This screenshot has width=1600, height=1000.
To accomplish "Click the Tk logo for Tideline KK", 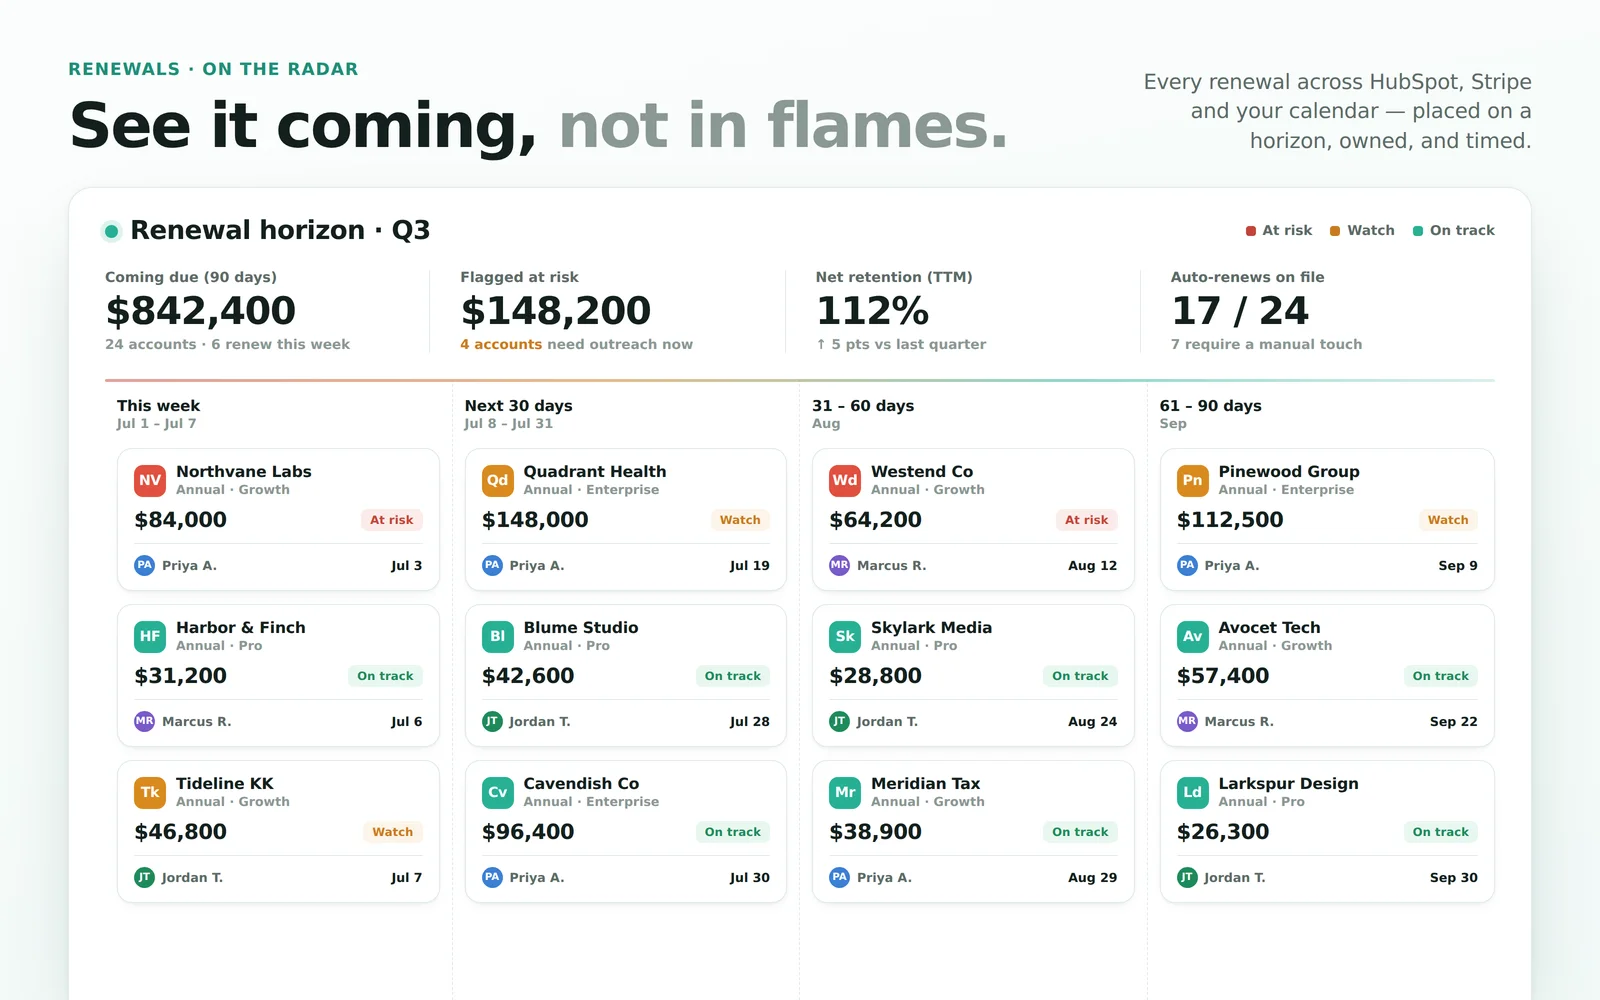I will tap(150, 792).
